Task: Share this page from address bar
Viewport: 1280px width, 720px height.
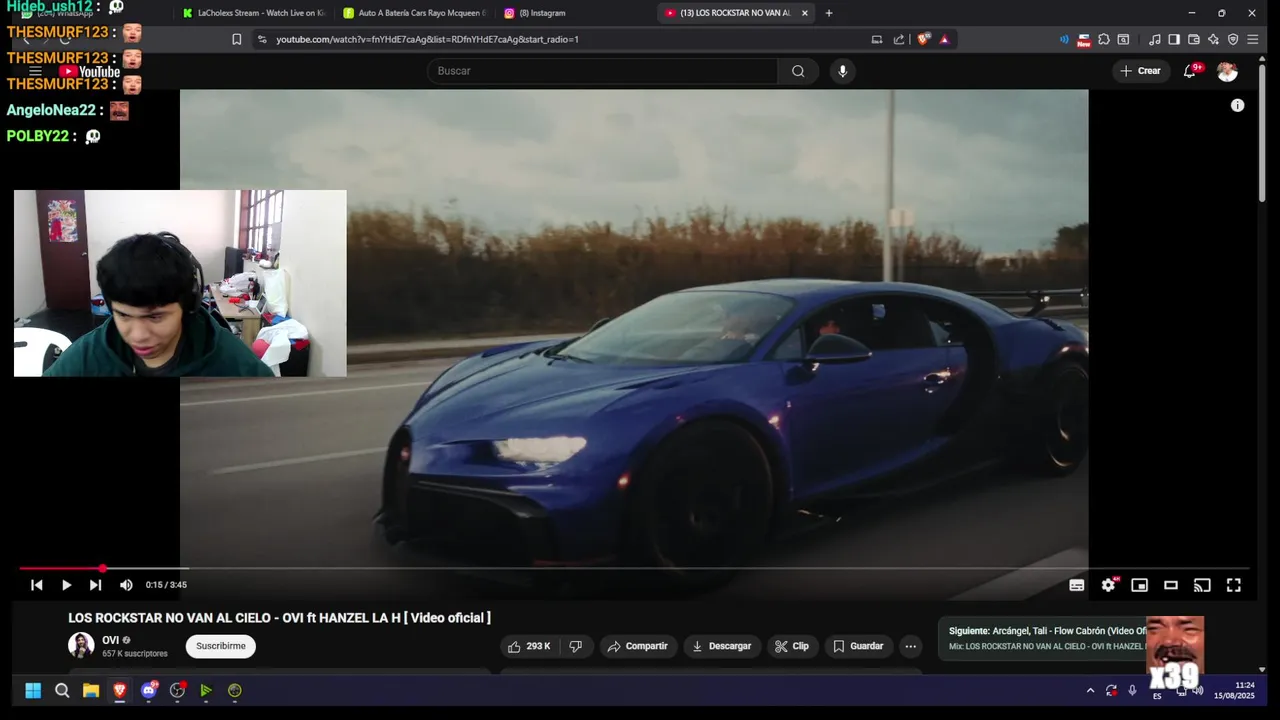Action: pyautogui.click(x=898, y=39)
